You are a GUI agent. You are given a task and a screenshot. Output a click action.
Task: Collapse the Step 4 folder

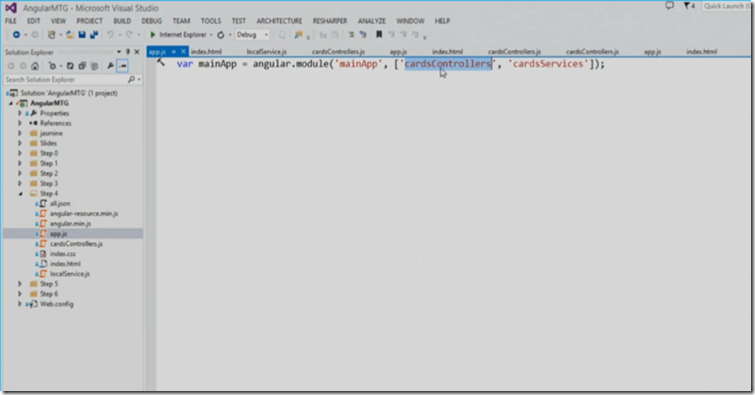click(x=20, y=194)
